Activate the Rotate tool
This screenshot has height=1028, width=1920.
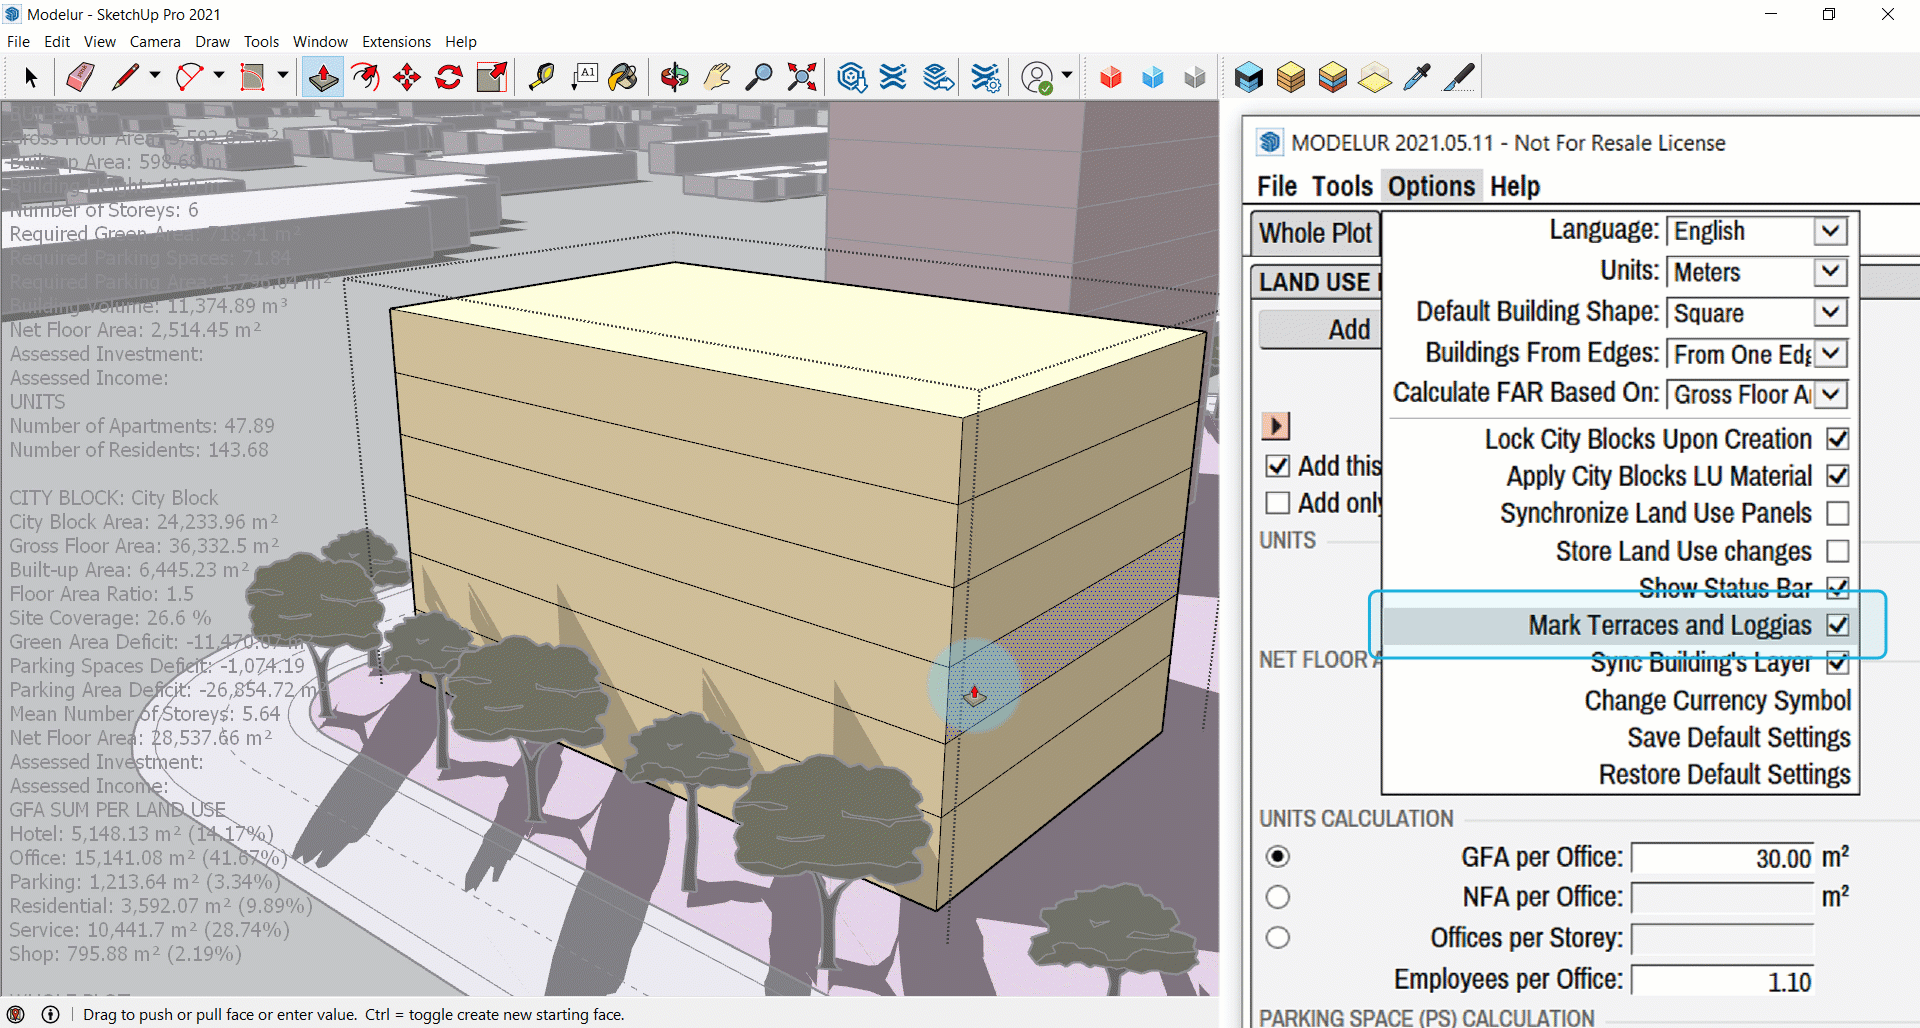coord(449,77)
